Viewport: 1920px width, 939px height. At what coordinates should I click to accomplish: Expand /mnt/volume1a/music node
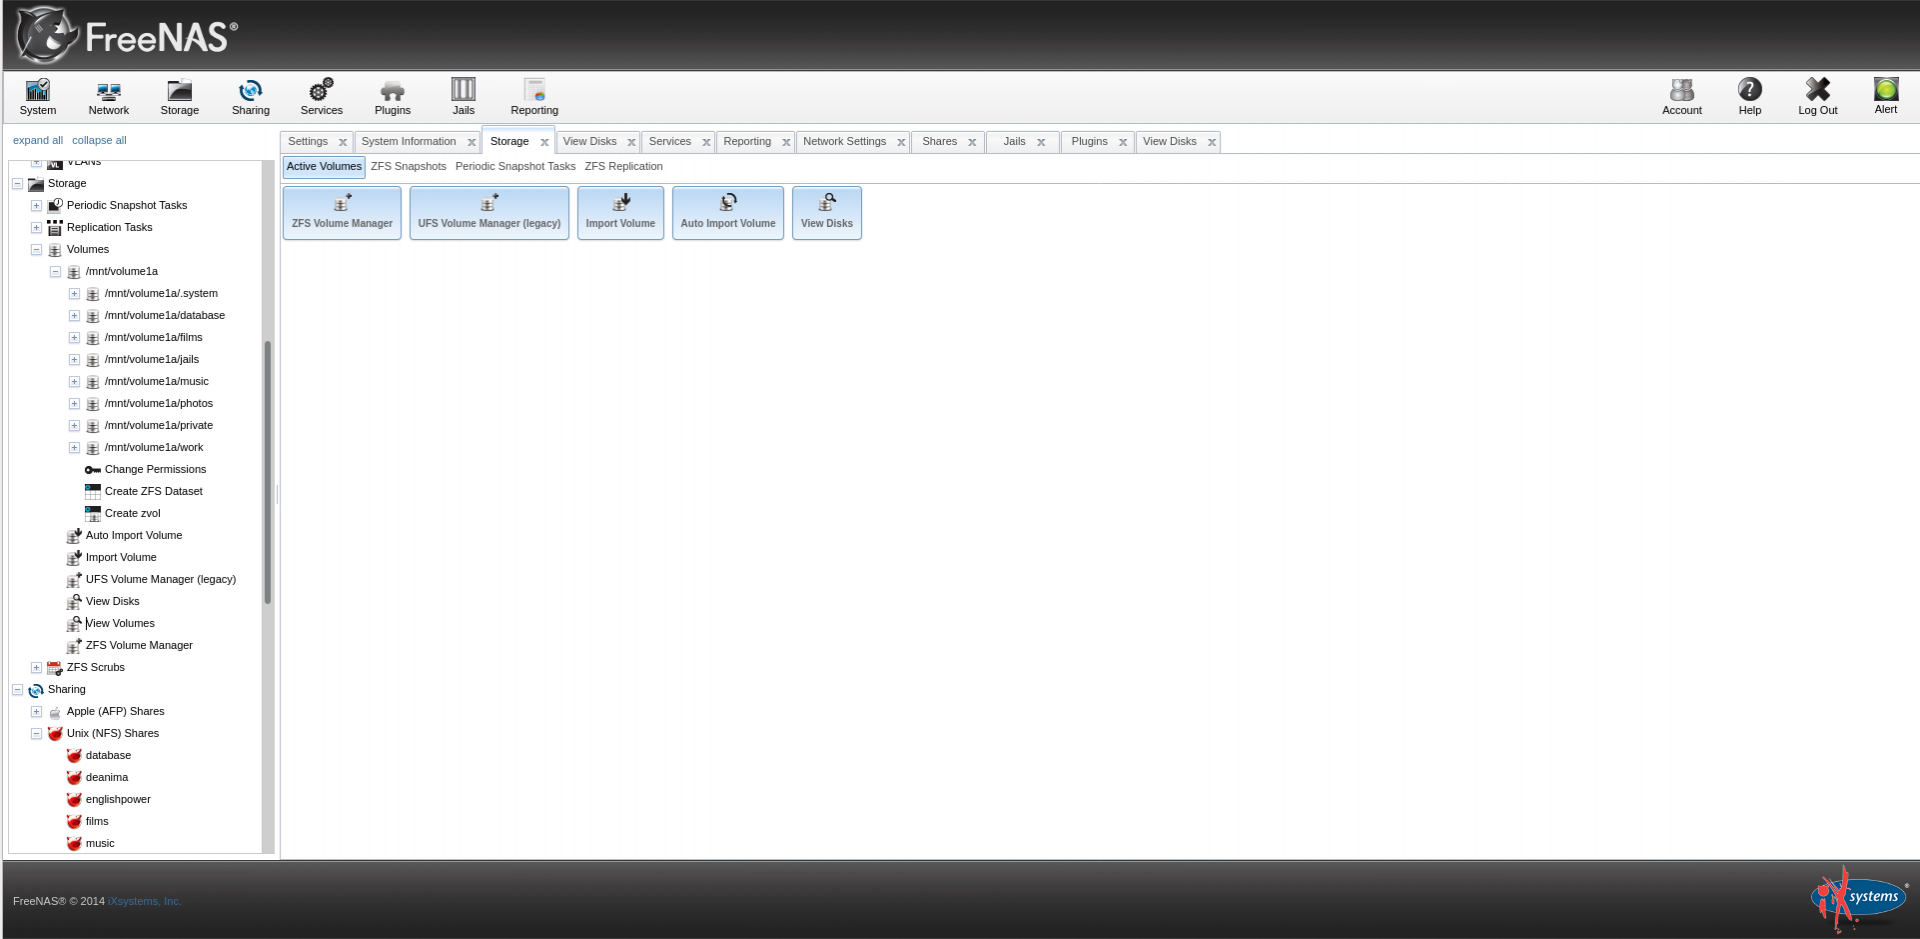click(x=74, y=382)
